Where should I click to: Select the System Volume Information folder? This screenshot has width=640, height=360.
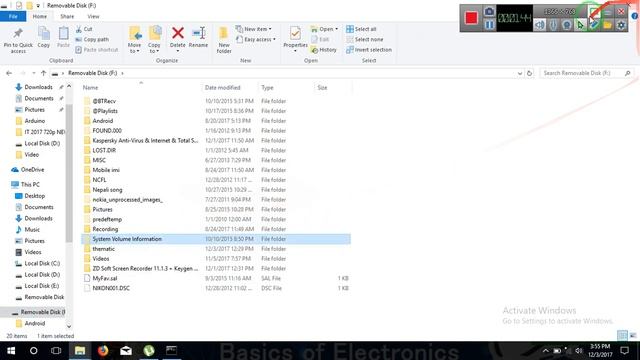pos(216,239)
